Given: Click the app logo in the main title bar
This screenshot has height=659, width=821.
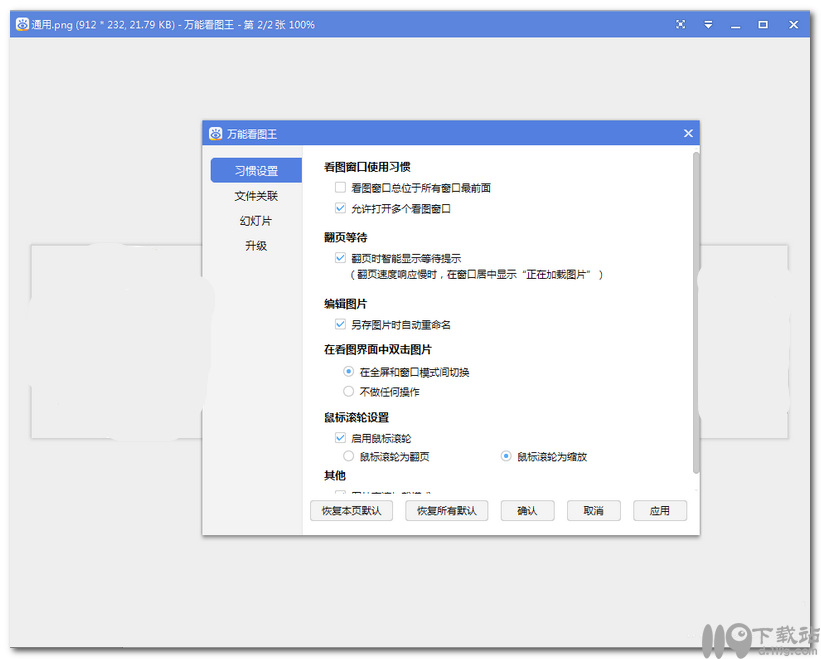Looking at the screenshot, I should (22, 24).
